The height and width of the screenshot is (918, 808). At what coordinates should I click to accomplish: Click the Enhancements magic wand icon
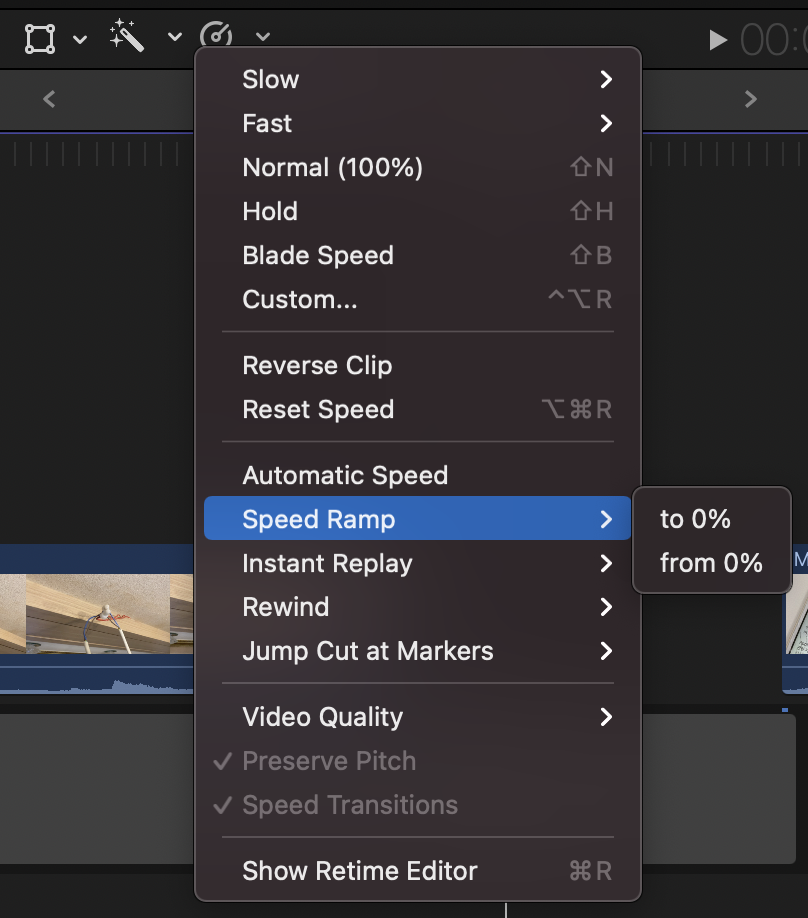(x=126, y=35)
